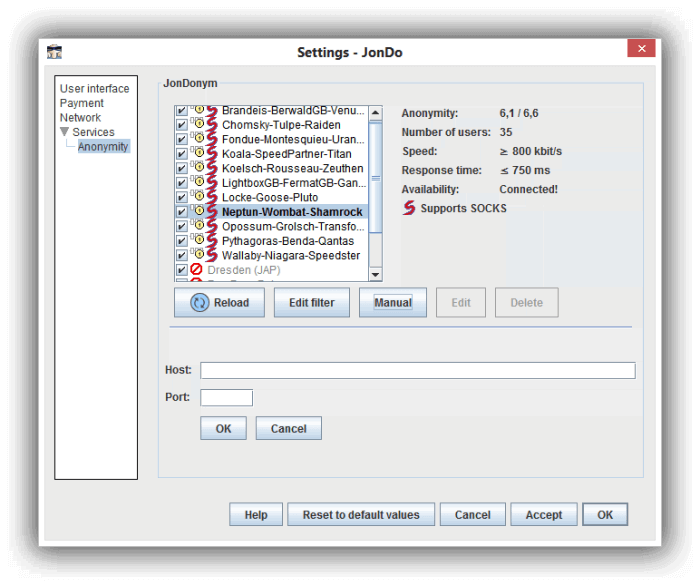Click the SOCKS icon beside Wallaby-Niagara-Speedster
Viewport: 700px width, 585px height.
[212, 255]
